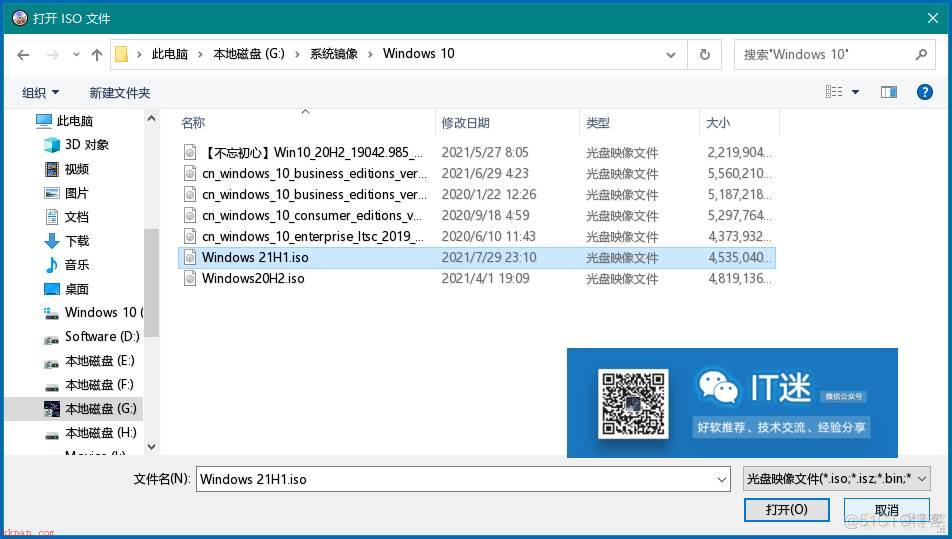Viewport: 952px width, 539px height.
Task: Expand the address bar history dropdown
Action: pyautogui.click(x=671, y=55)
